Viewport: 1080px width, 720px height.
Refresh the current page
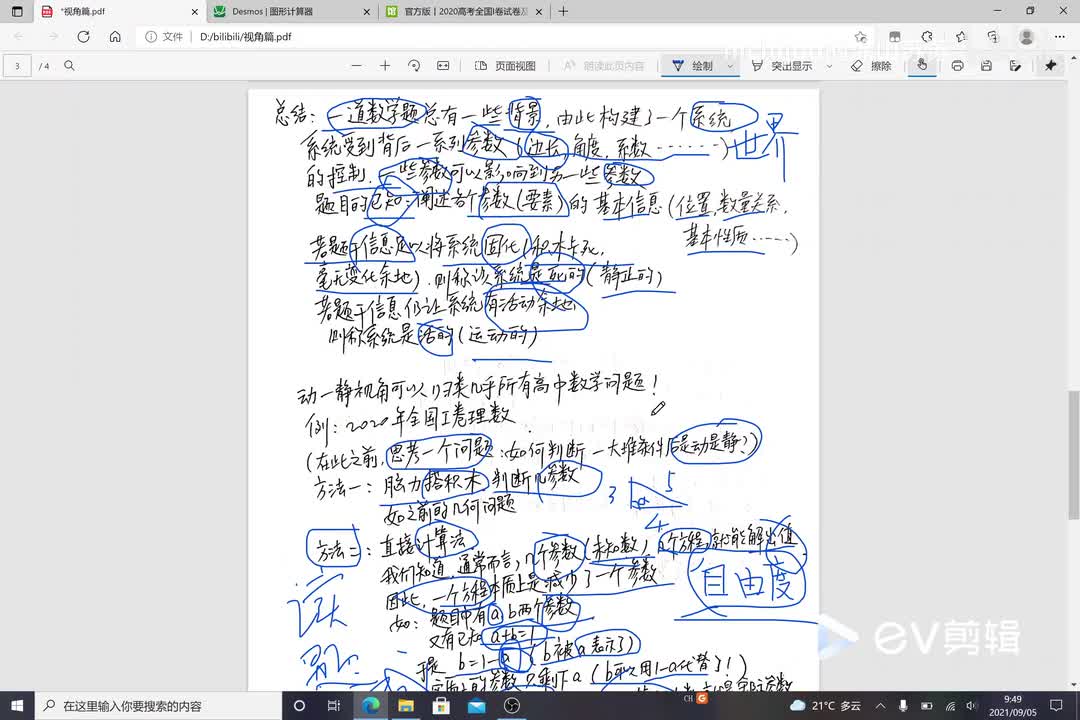pyautogui.click(x=83, y=37)
